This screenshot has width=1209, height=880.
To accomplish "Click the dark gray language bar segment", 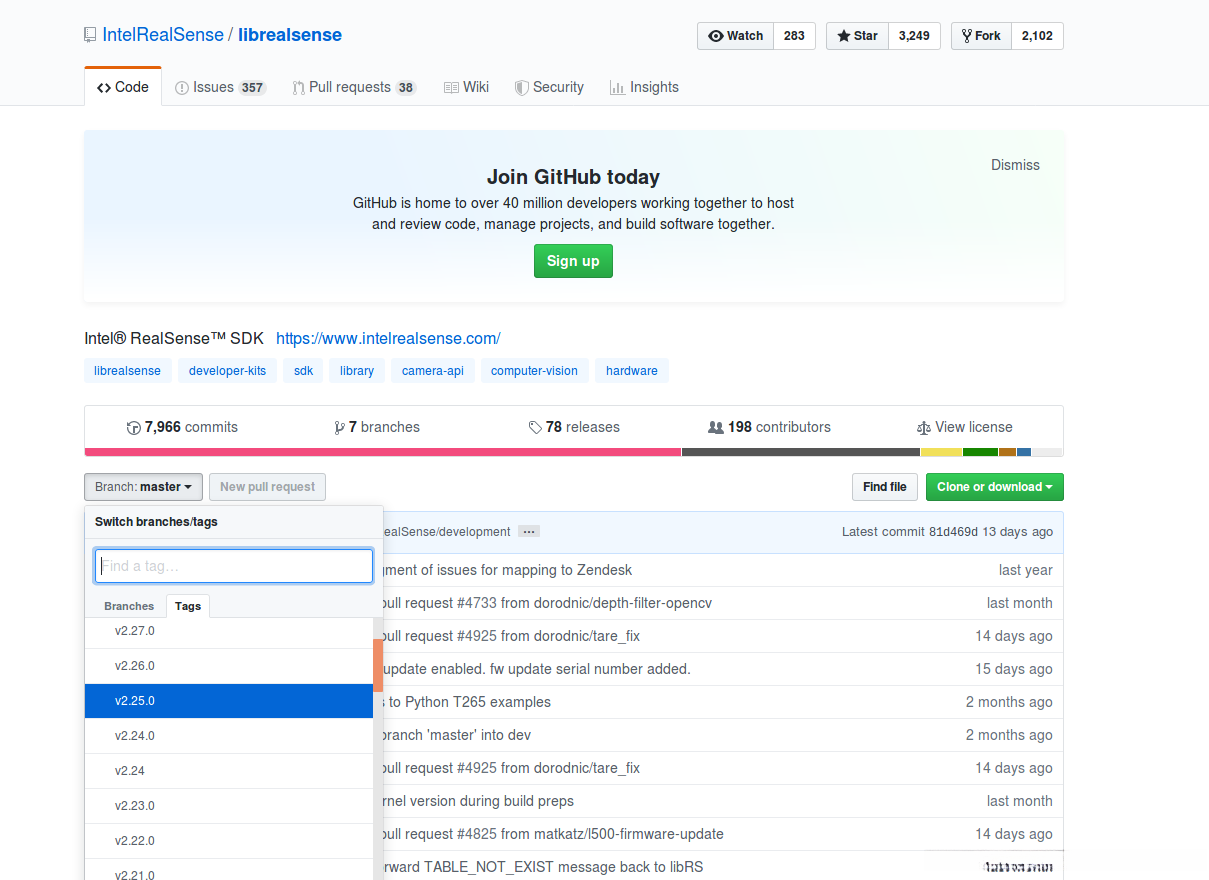I will click(x=801, y=452).
